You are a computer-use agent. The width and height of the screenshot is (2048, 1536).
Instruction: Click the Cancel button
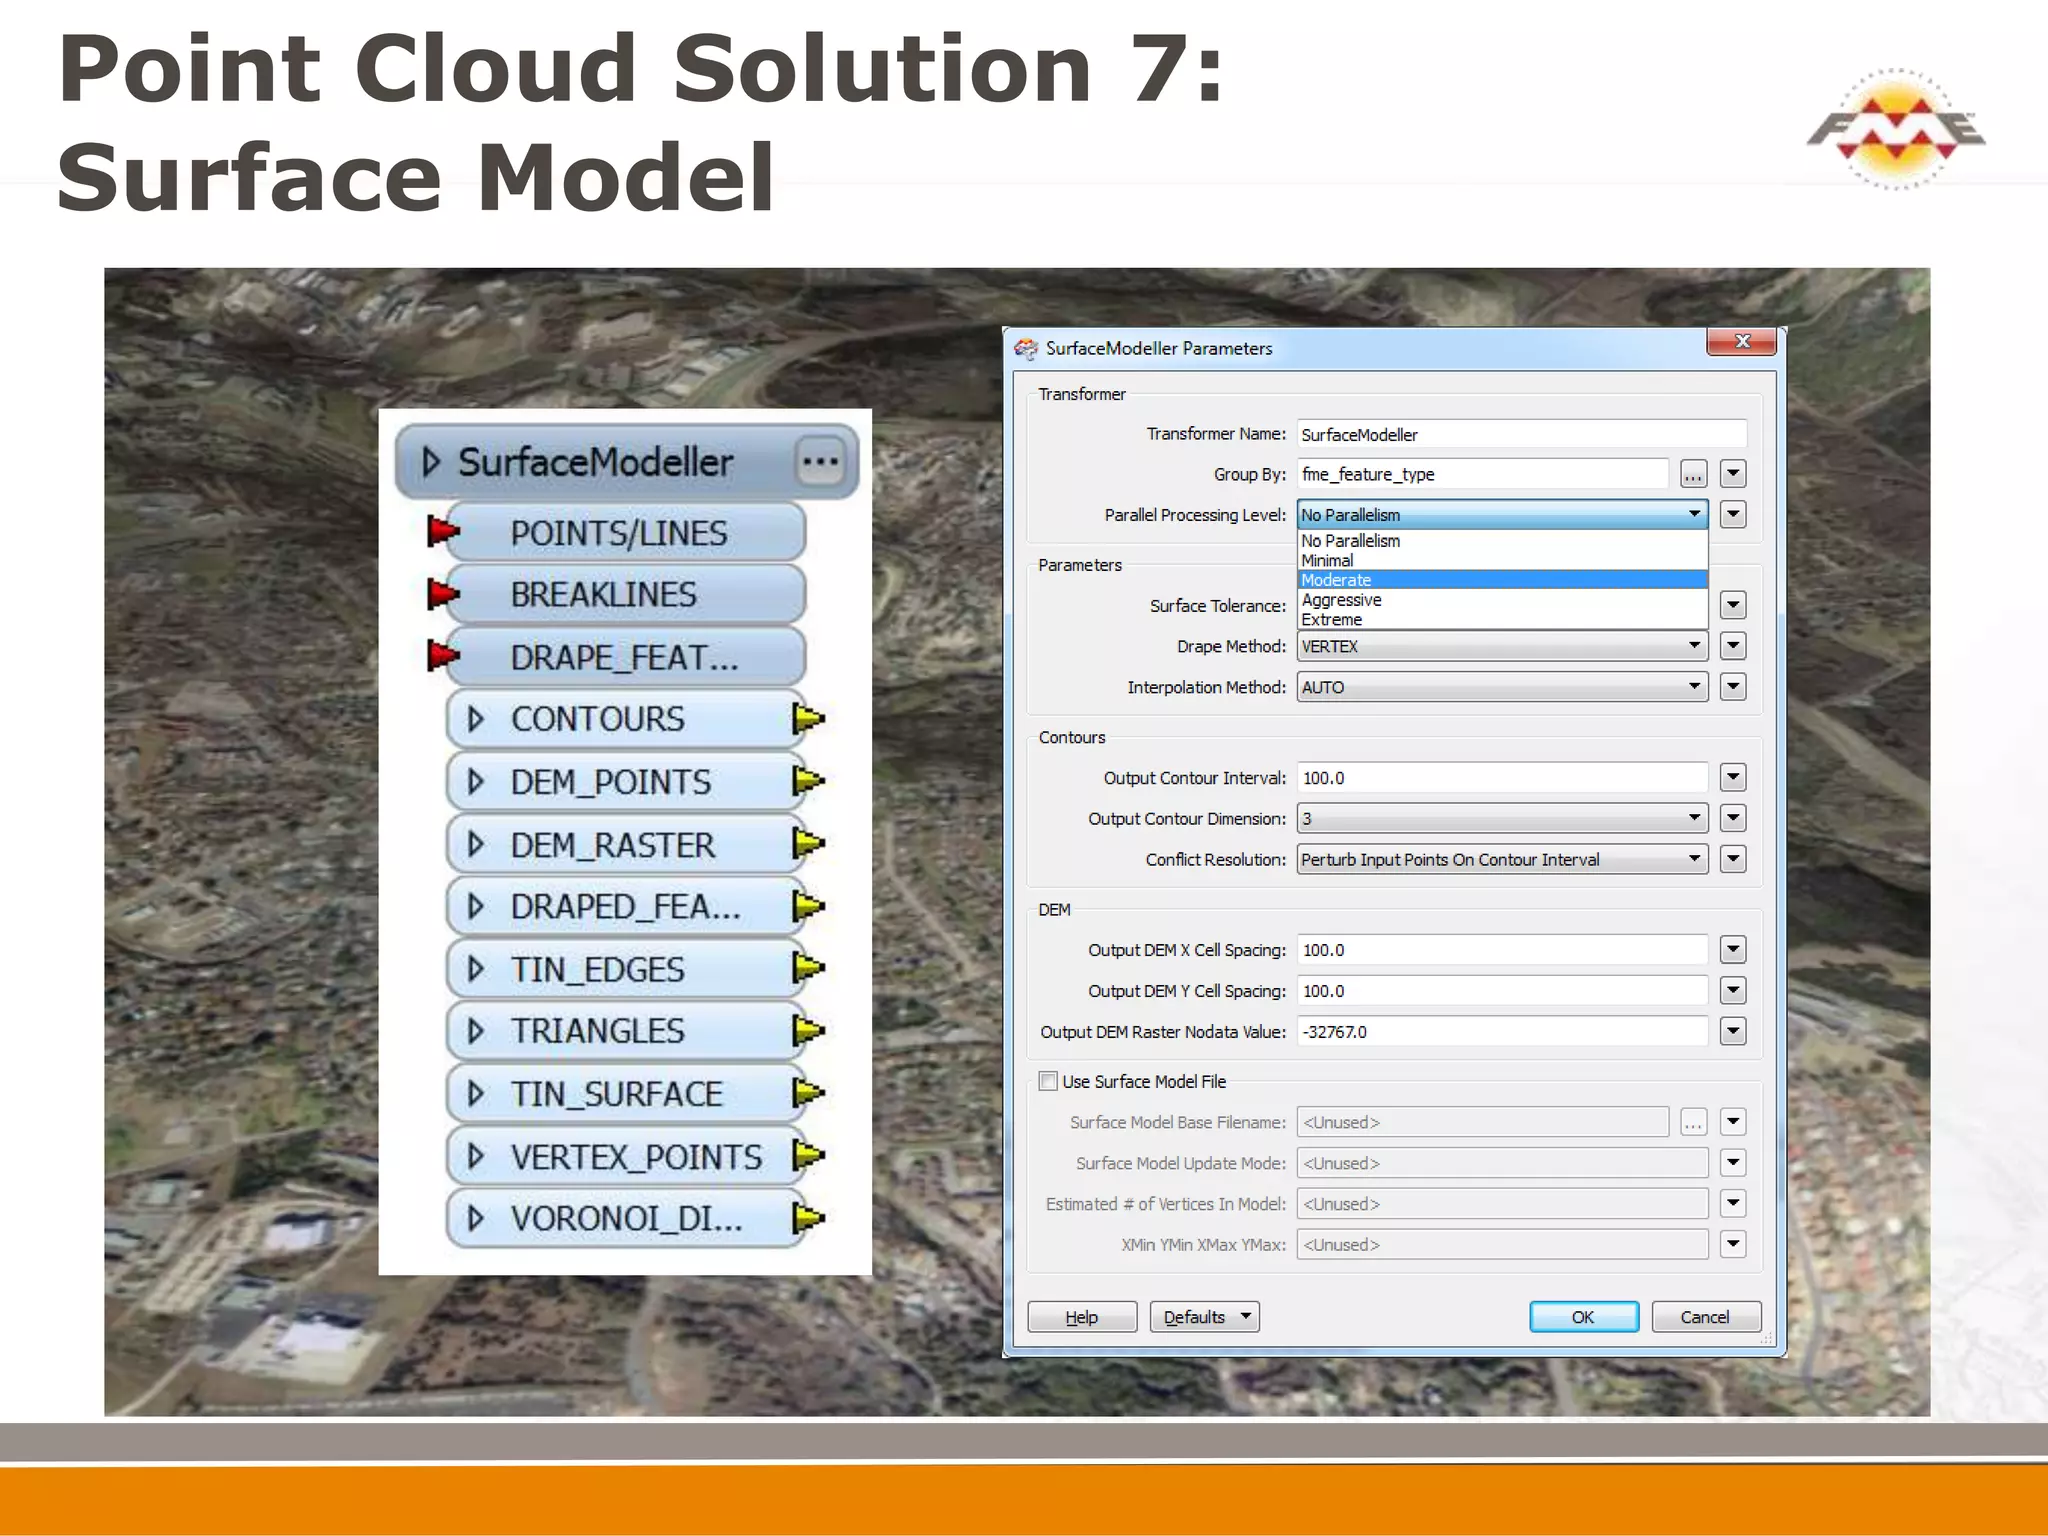point(1706,1317)
